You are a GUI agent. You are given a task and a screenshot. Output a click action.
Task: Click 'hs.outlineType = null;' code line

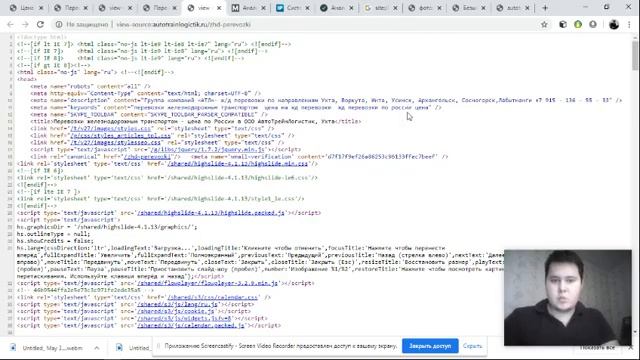(x=53, y=234)
